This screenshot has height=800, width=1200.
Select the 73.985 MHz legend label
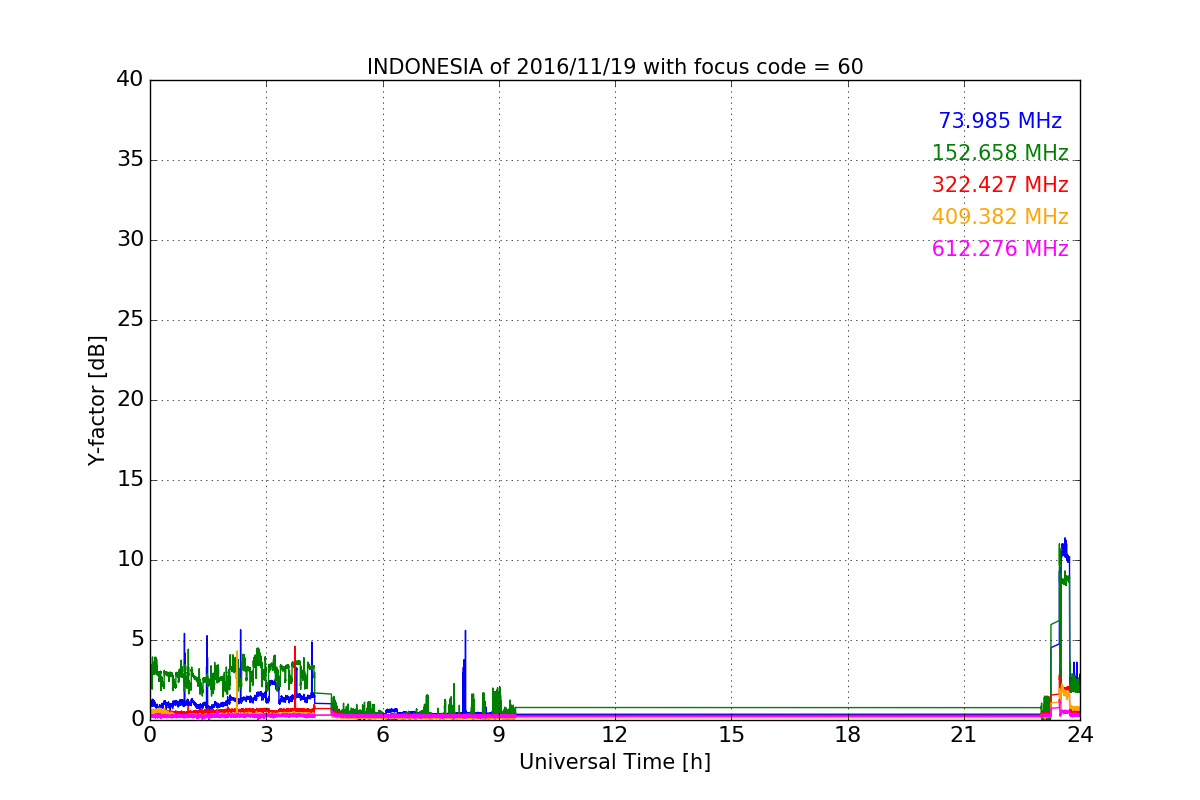click(x=1000, y=121)
